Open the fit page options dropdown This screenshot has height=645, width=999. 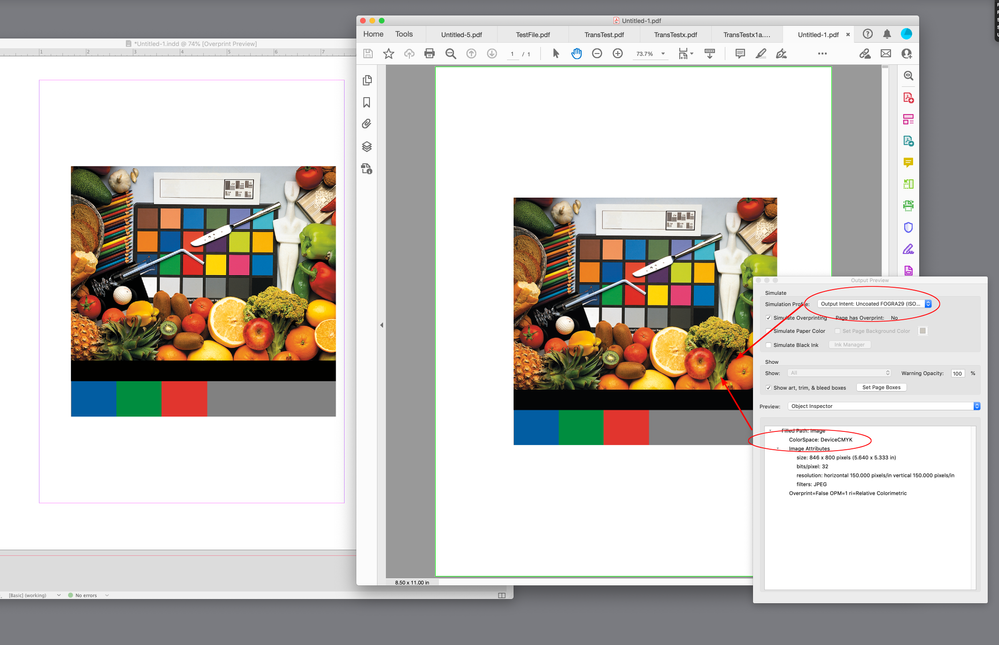(x=686, y=54)
